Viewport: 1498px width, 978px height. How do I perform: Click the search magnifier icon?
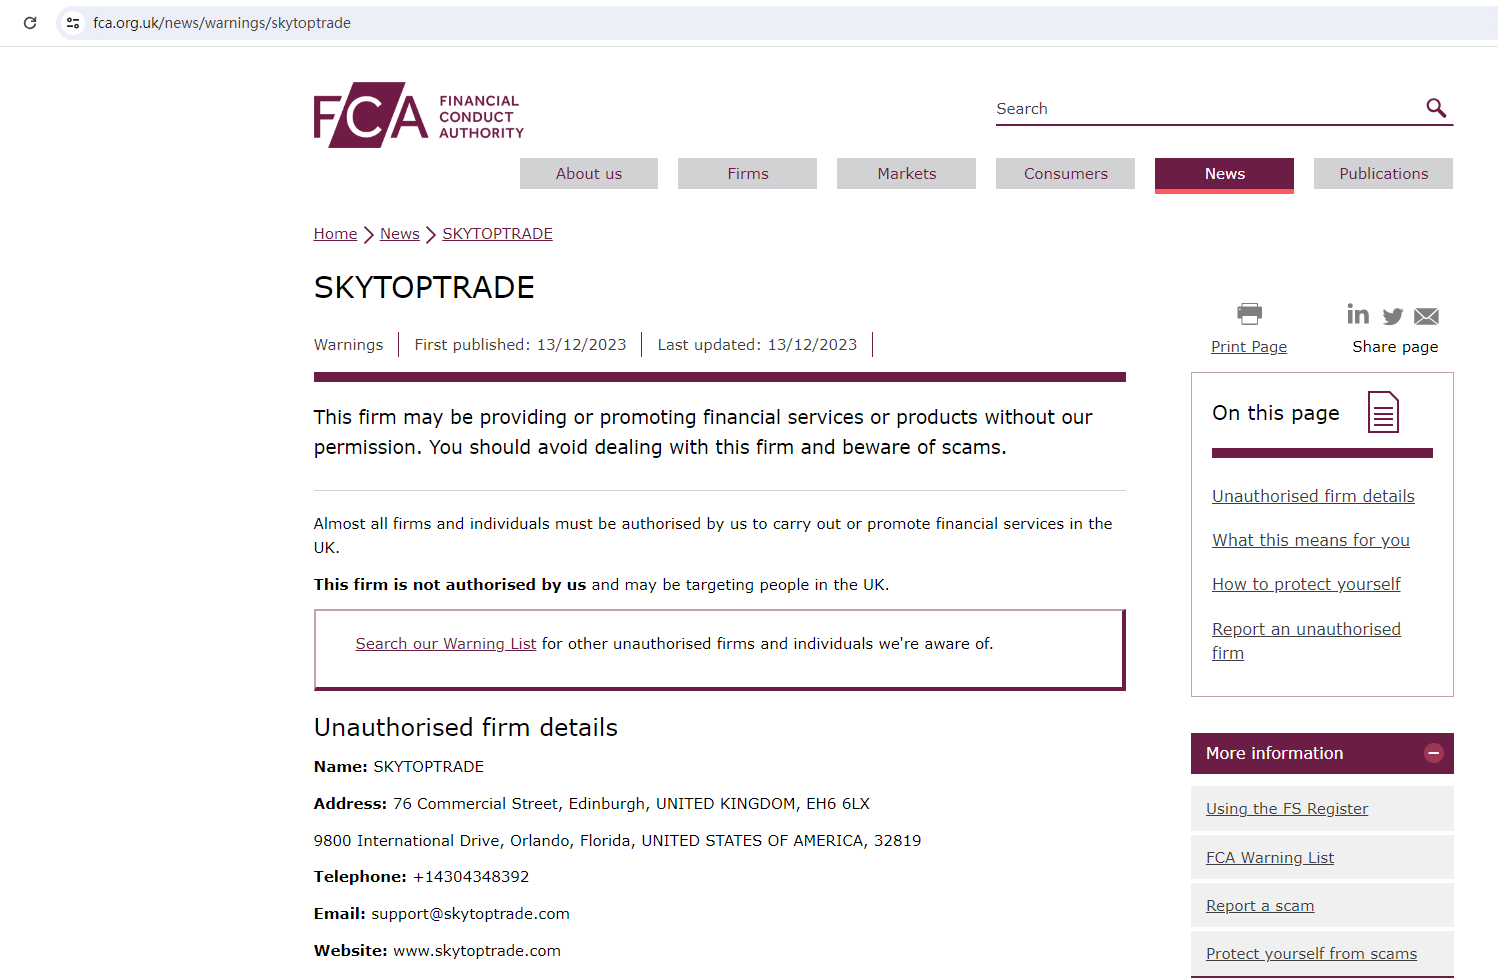[1436, 108]
